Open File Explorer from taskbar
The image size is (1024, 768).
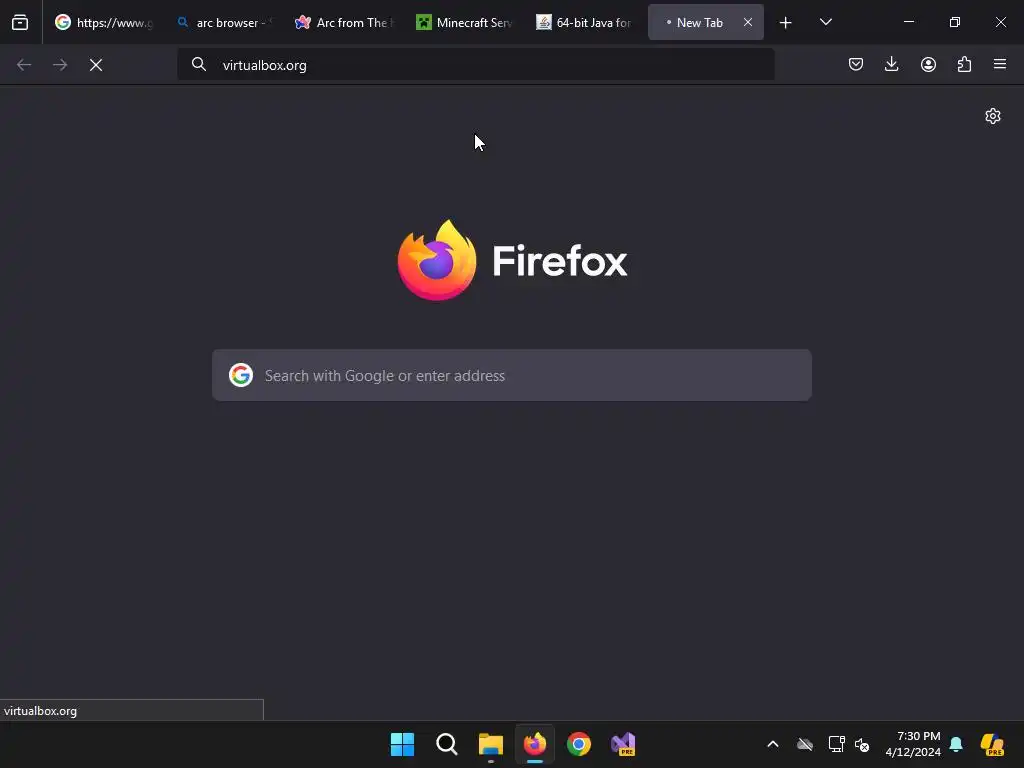[490, 744]
